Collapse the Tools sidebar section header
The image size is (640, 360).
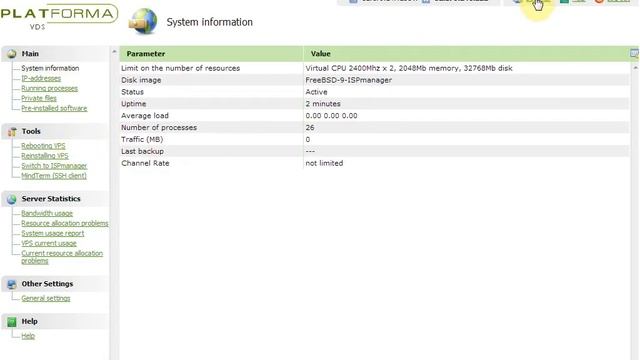coord(56,131)
